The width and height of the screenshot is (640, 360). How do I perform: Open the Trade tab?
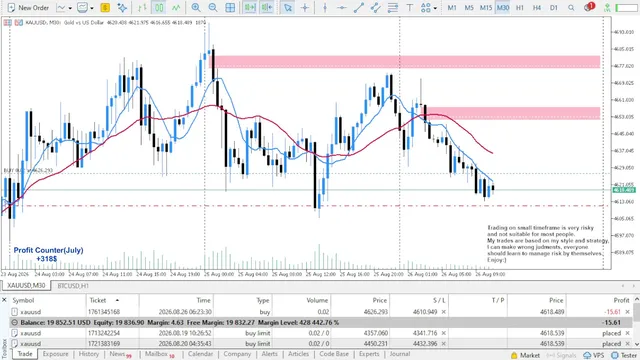pyautogui.click(x=24, y=354)
